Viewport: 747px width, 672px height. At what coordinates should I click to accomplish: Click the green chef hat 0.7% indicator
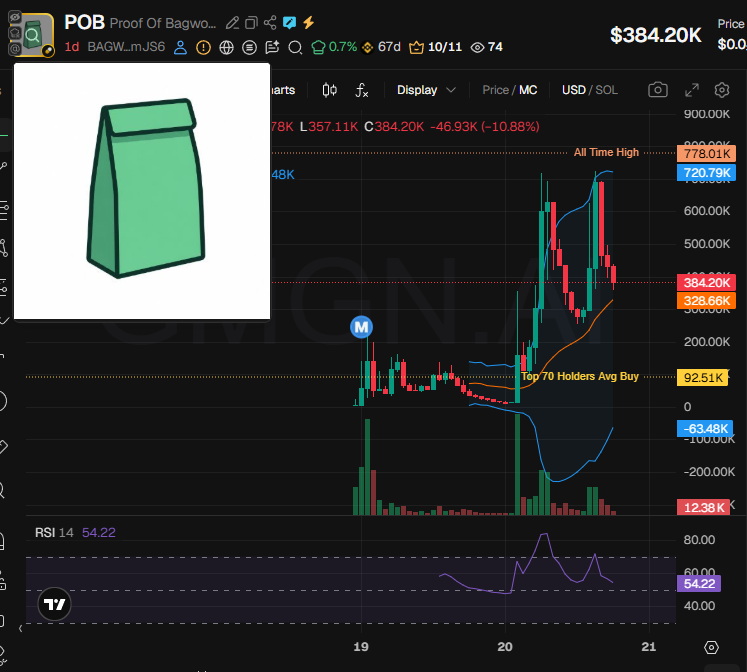(x=334, y=47)
